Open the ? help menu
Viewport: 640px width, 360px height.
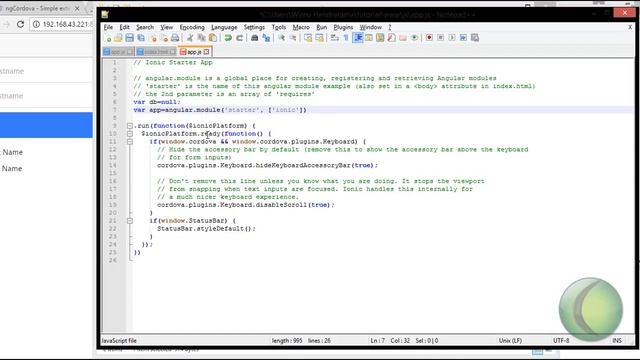click(390, 27)
